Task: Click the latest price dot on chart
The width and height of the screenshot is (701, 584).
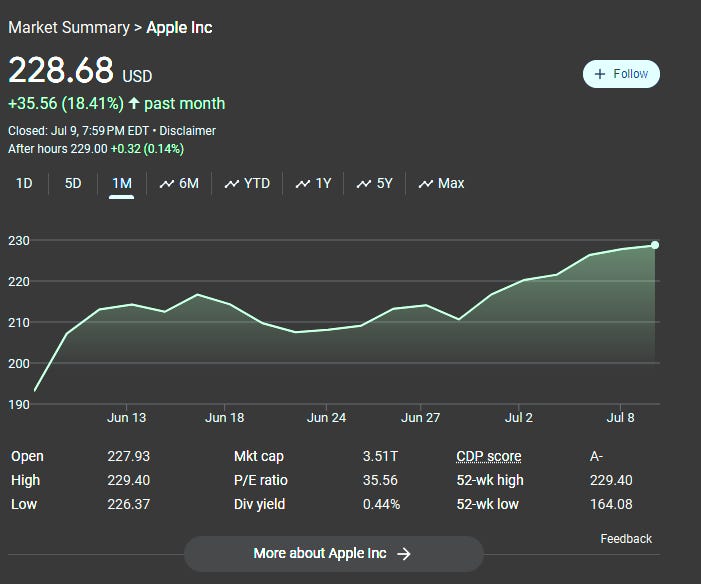Action: coord(655,245)
